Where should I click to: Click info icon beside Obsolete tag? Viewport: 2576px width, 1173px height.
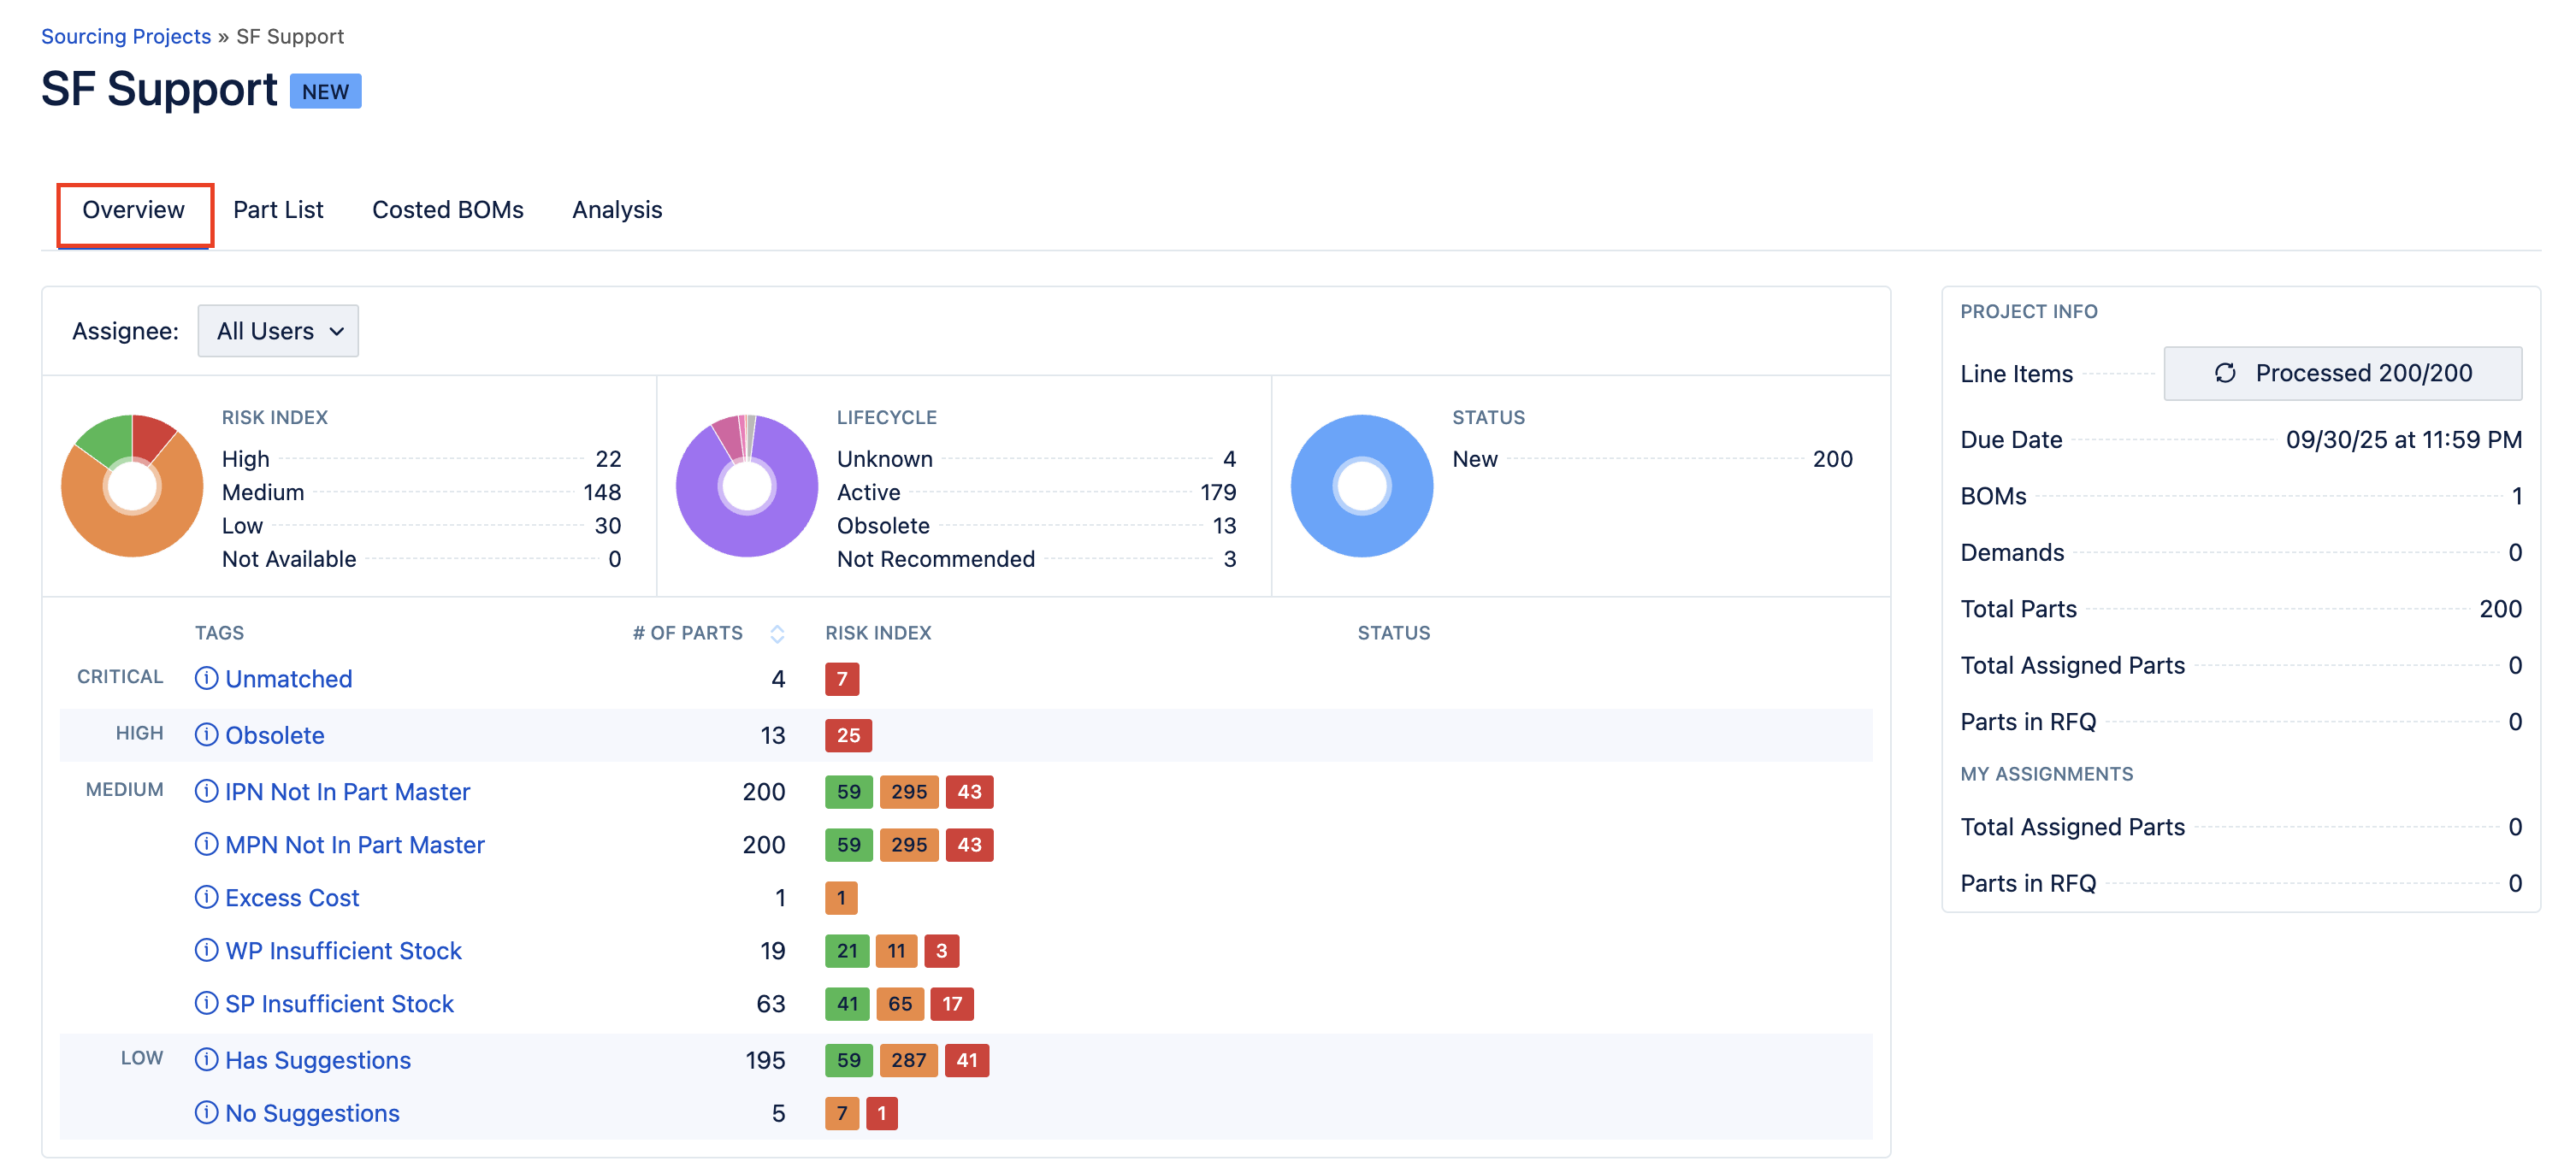point(206,735)
